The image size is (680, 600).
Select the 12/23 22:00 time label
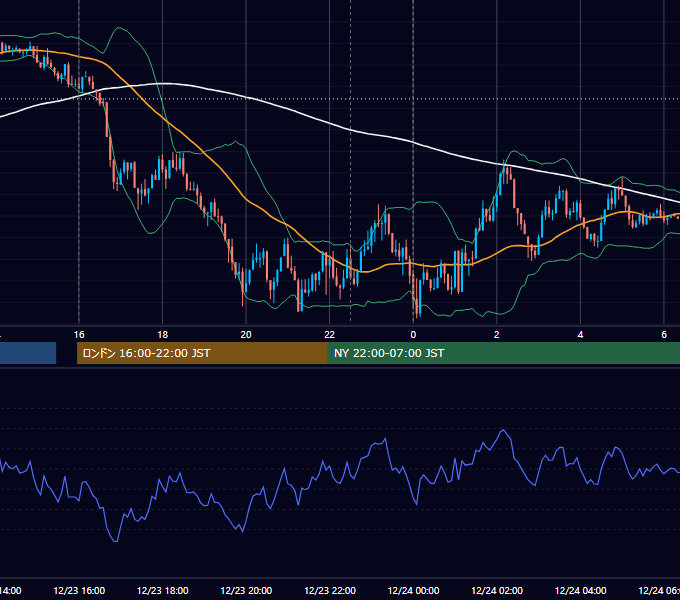(x=330, y=590)
